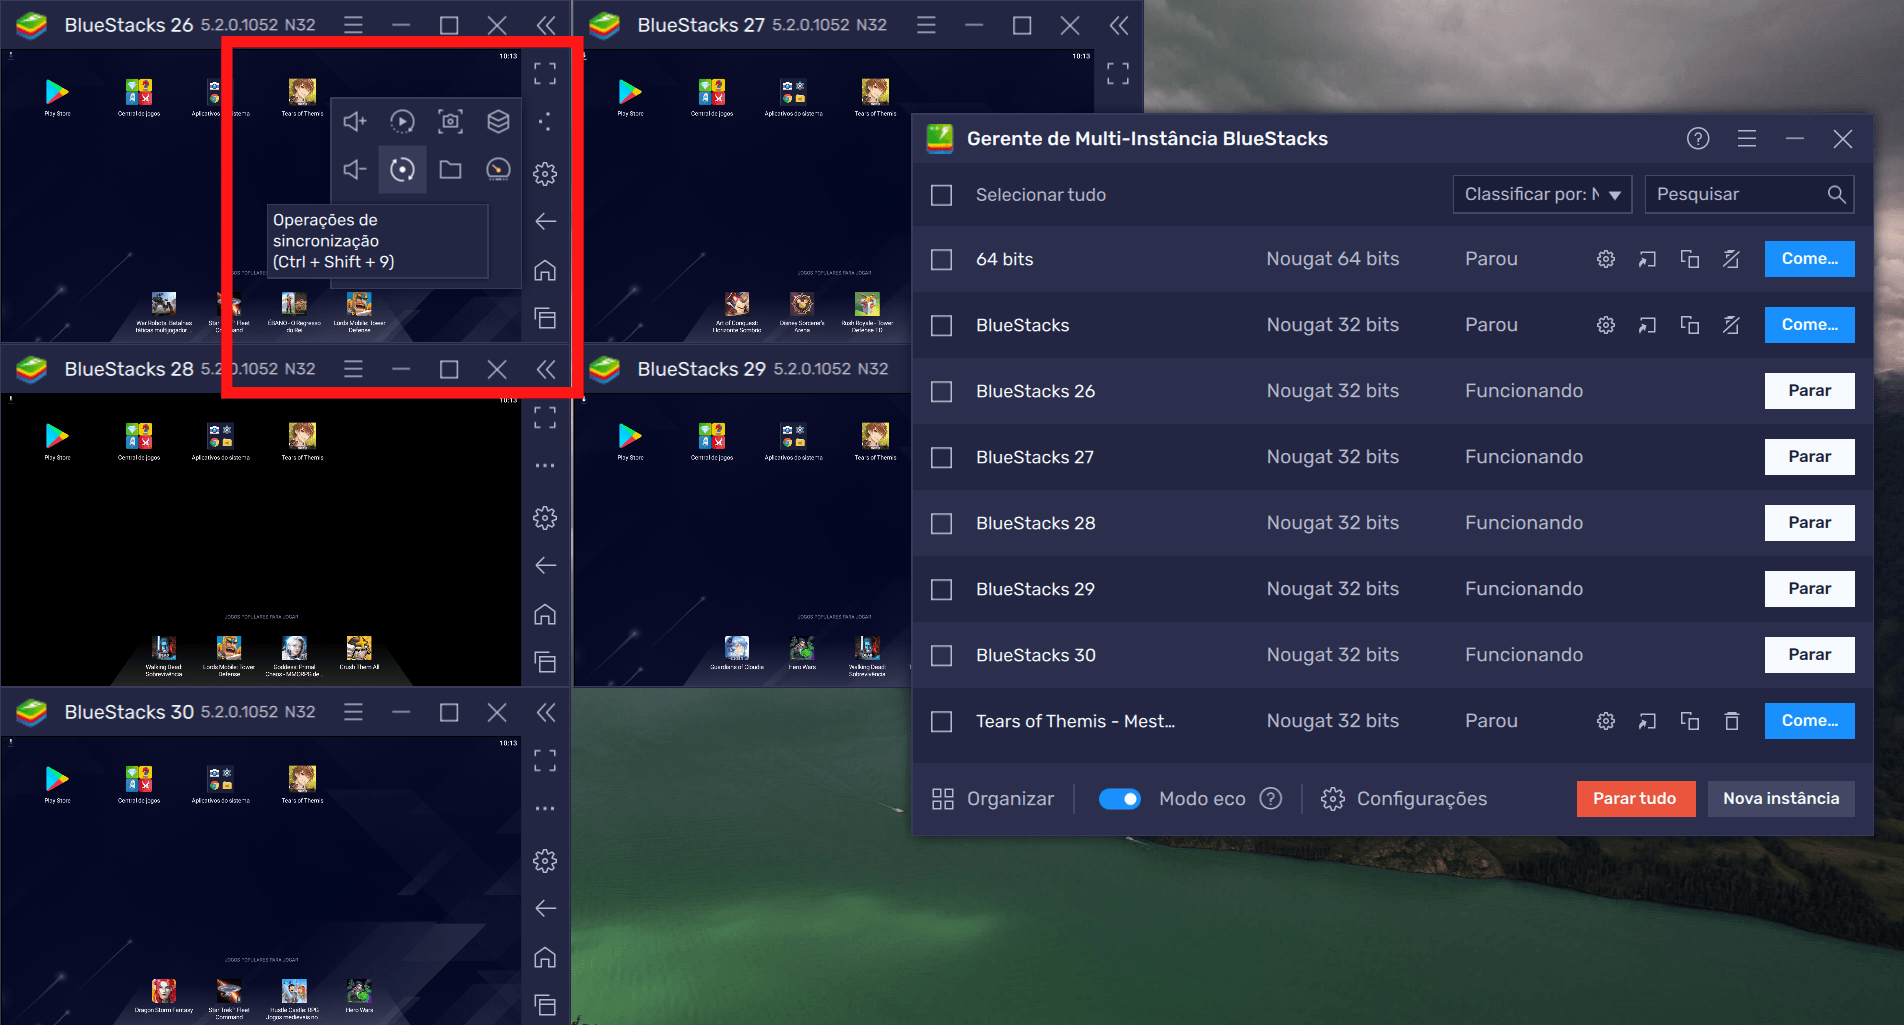Click Parar tudo button
1904x1025 pixels.
tap(1635, 799)
